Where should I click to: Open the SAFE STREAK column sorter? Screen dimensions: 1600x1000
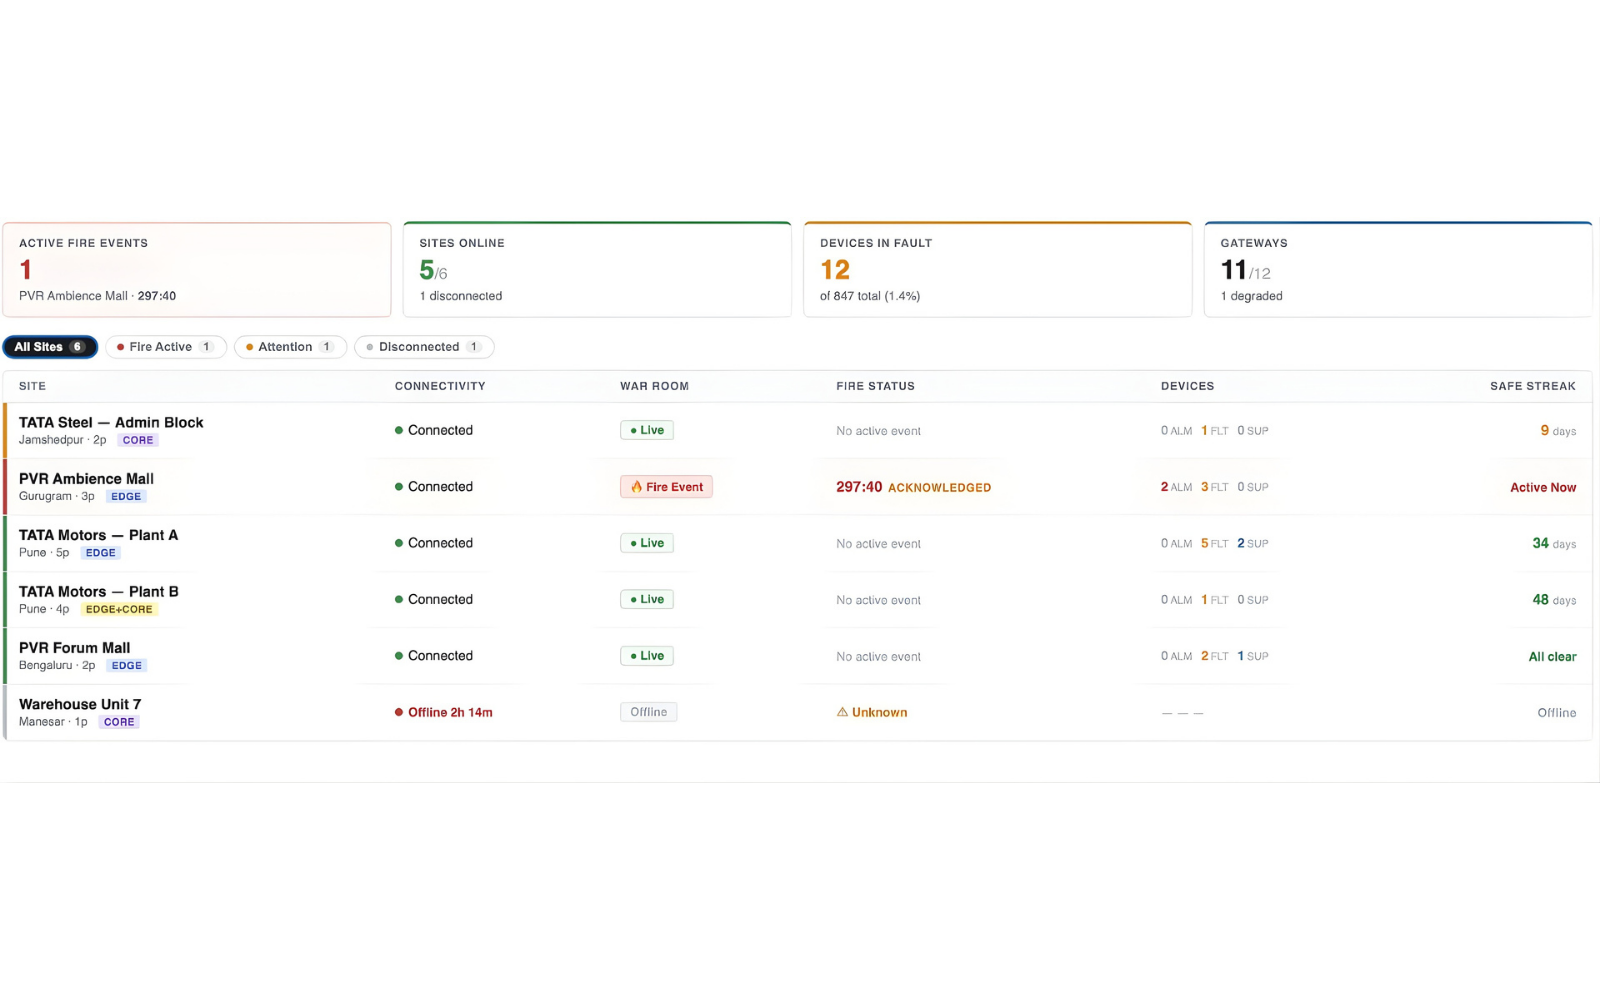(1533, 386)
